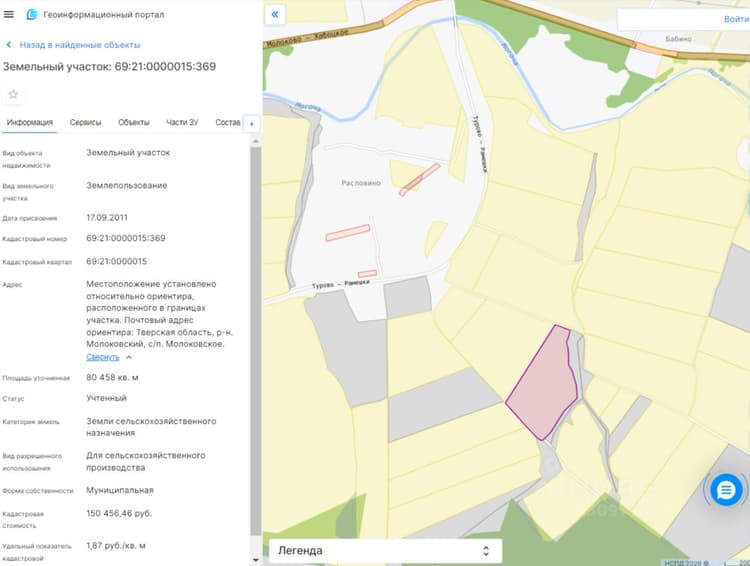Open the hamburger main menu
750x566 pixels.
[9, 14]
